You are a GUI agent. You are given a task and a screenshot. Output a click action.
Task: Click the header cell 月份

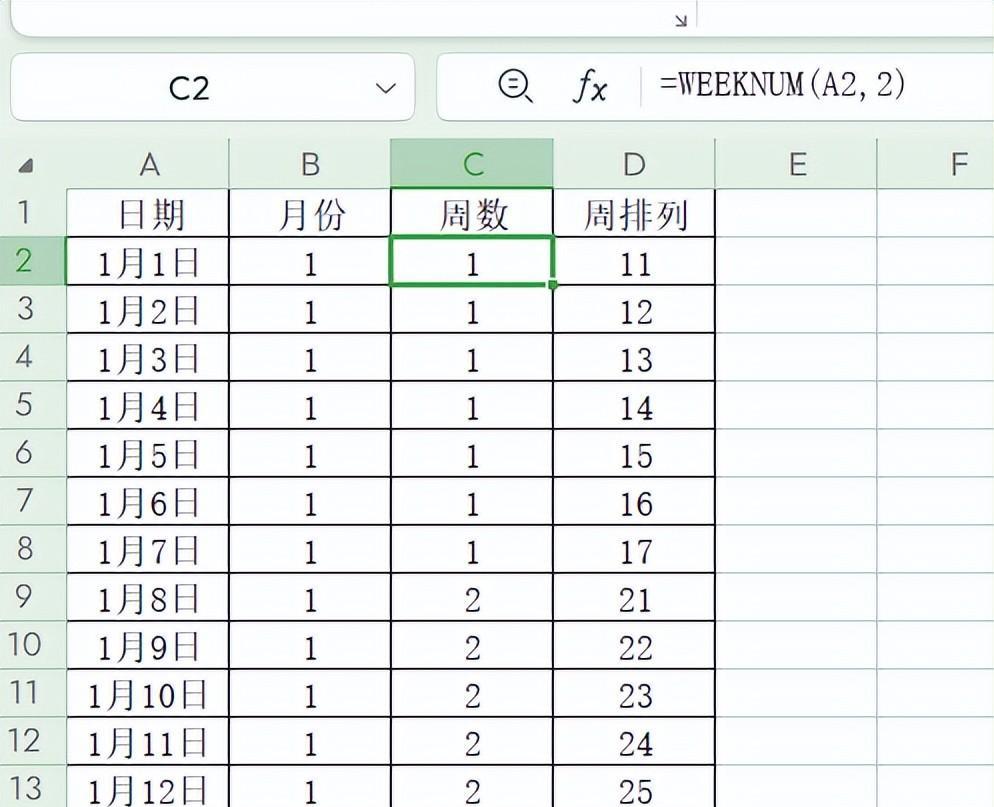click(310, 213)
